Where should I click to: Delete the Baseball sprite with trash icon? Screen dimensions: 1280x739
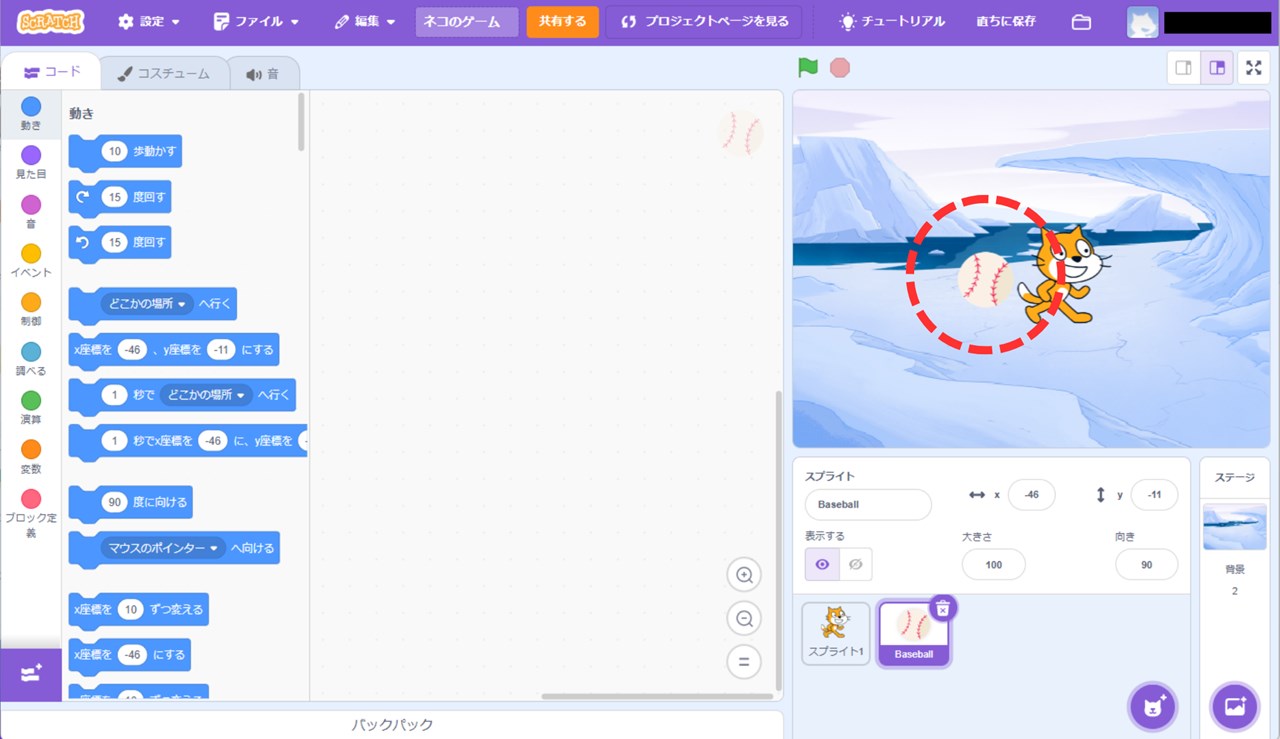(943, 607)
